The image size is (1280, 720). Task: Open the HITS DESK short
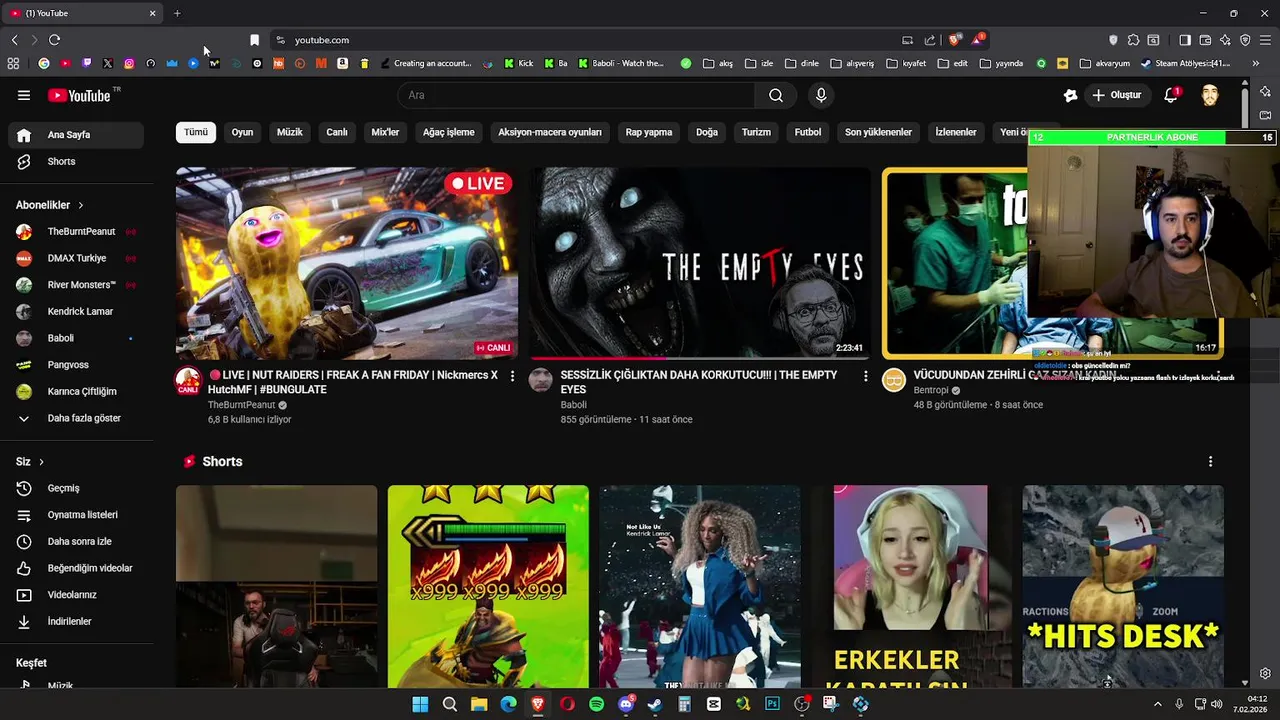tap(1122, 587)
